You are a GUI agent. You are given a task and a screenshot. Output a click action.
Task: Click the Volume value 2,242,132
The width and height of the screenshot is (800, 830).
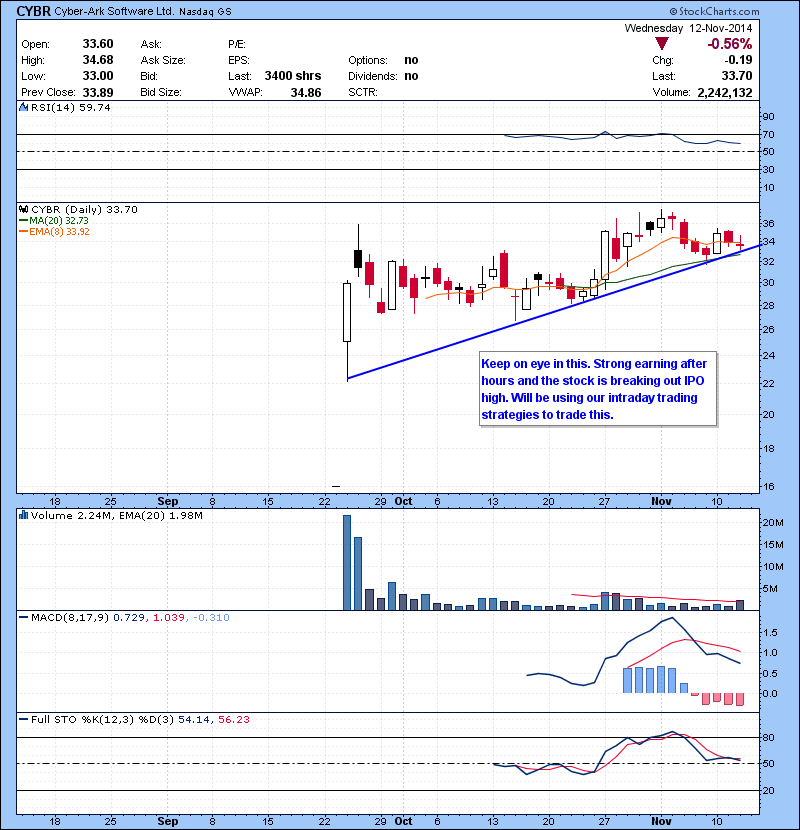tap(724, 92)
